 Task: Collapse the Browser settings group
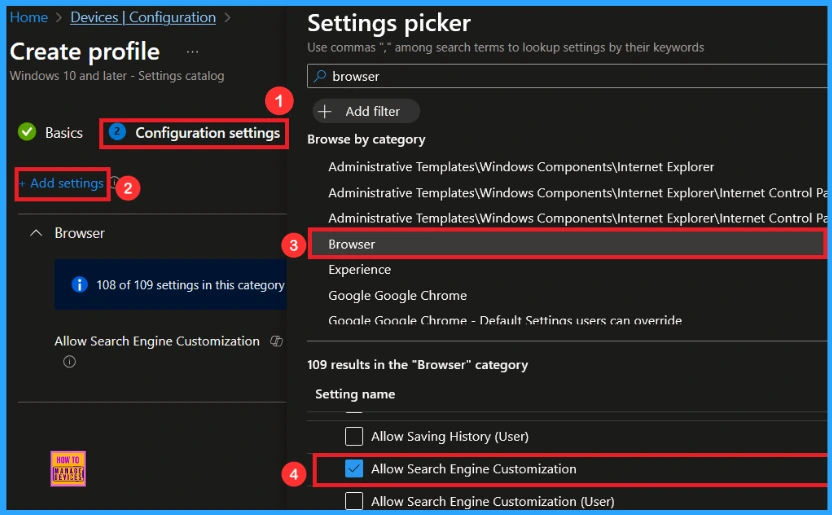coord(36,233)
